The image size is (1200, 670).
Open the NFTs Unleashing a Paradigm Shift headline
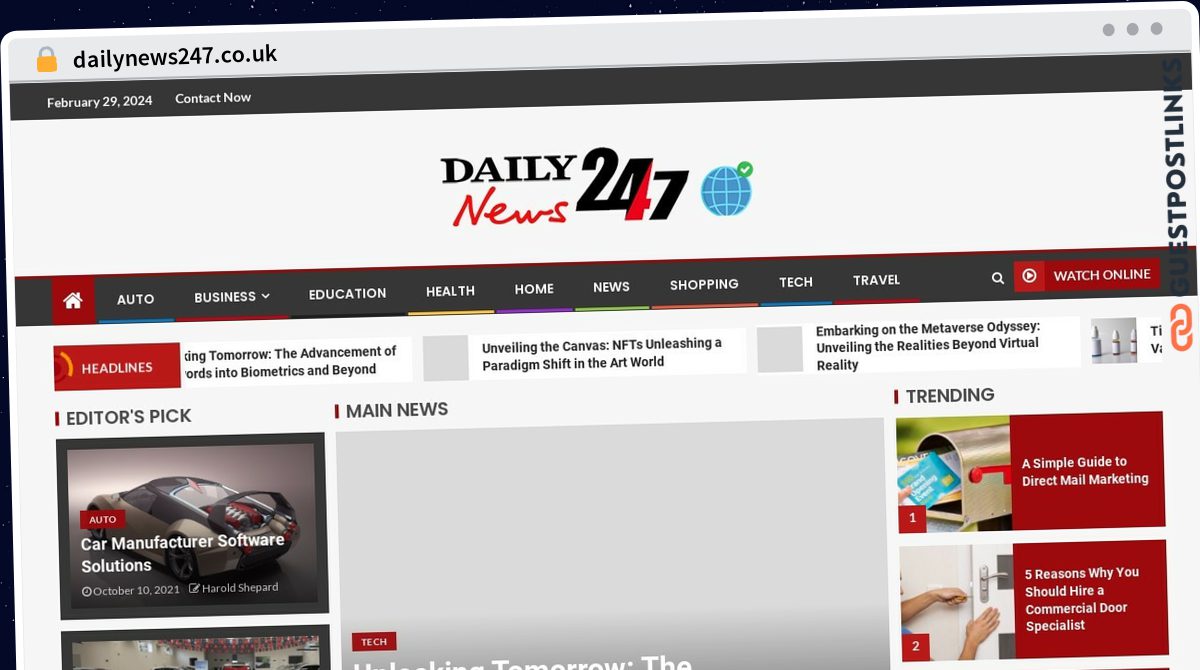(x=602, y=353)
